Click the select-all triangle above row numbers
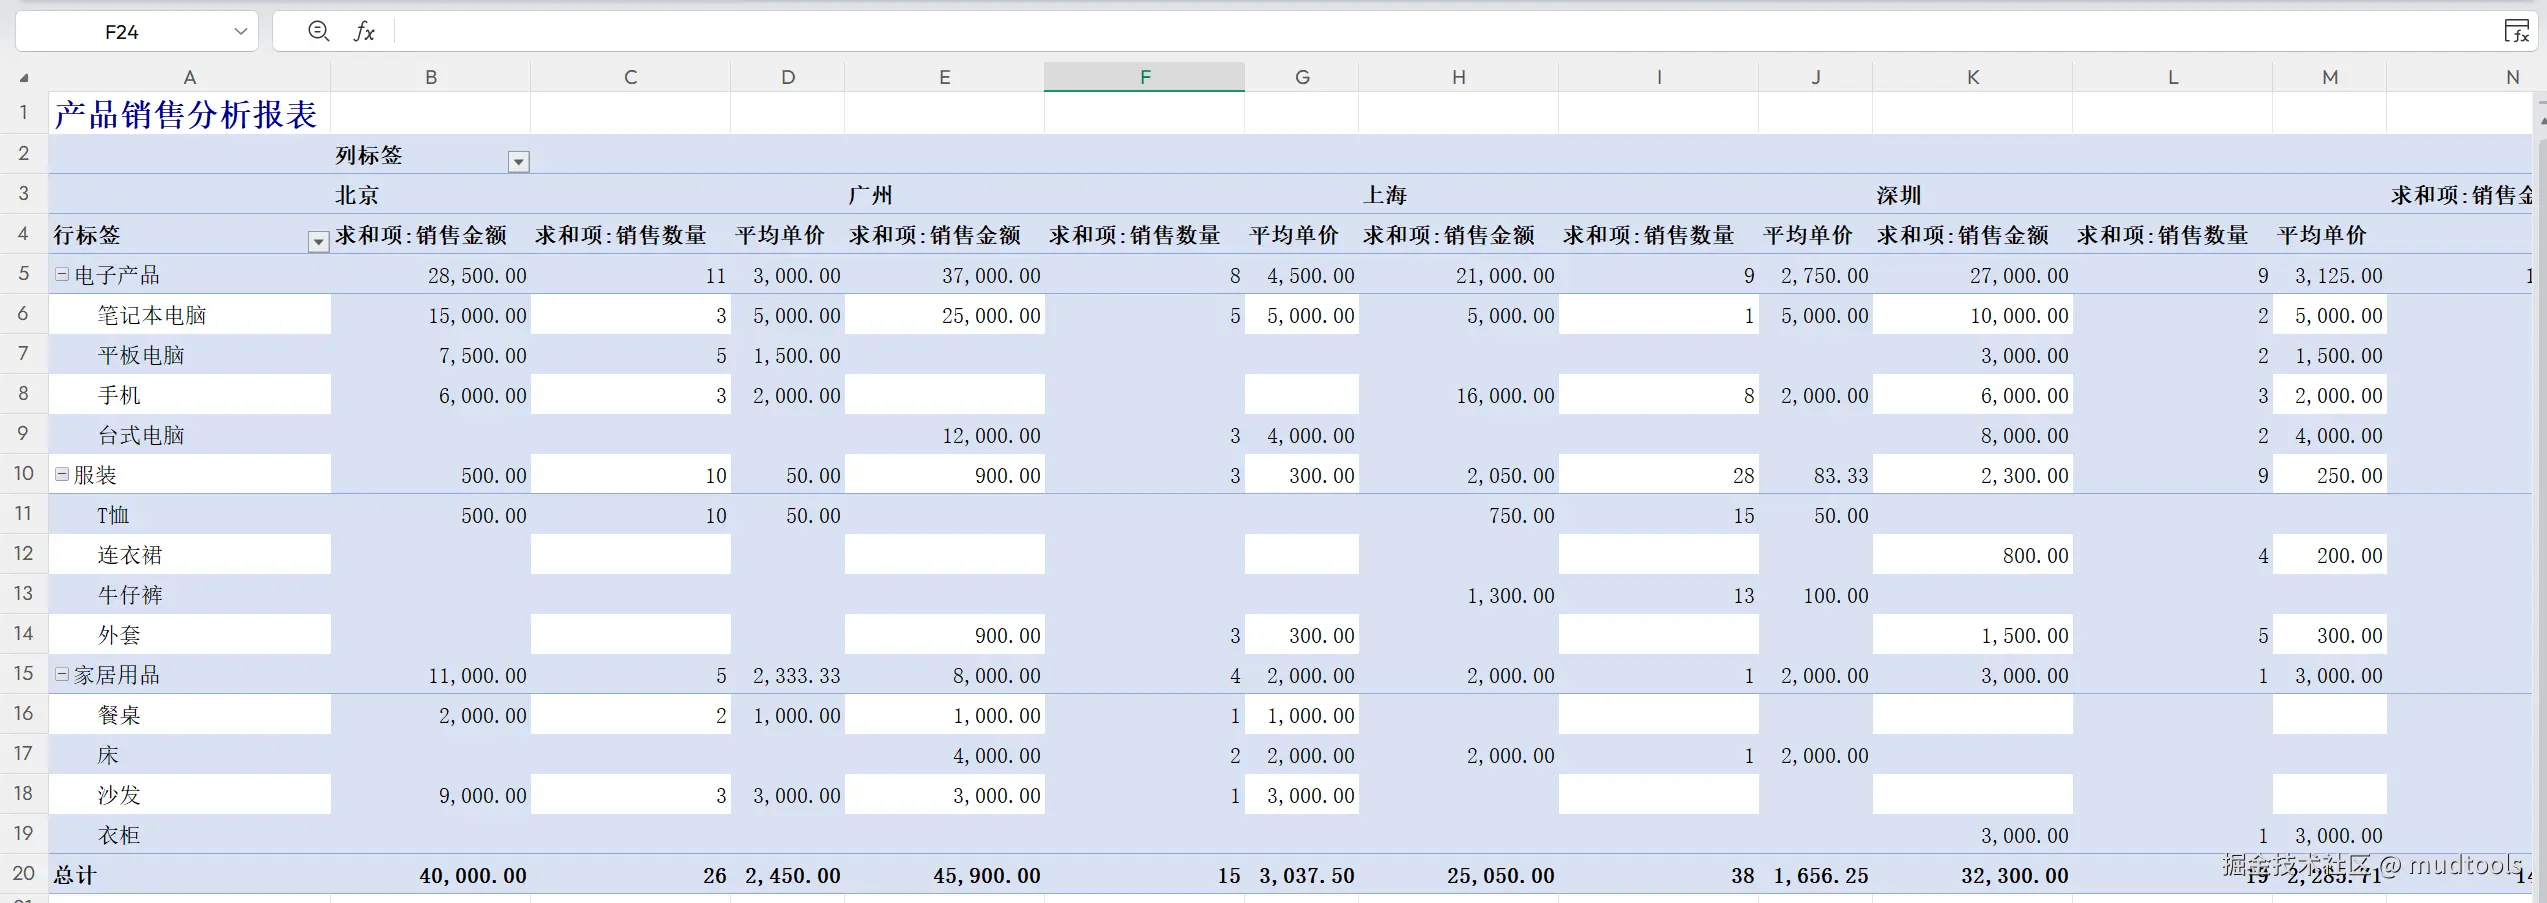This screenshot has width=2547, height=903. [24, 76]
